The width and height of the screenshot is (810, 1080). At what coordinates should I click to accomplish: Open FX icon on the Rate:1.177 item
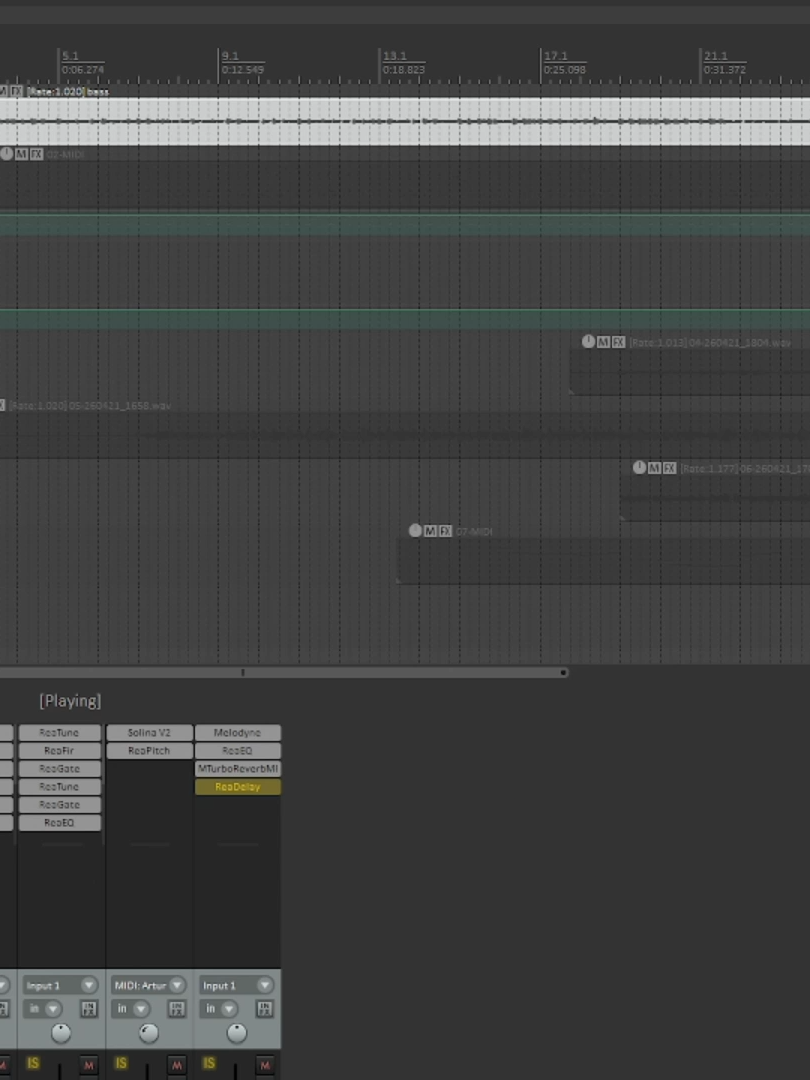pyautogui.click(x=669, y=468)
